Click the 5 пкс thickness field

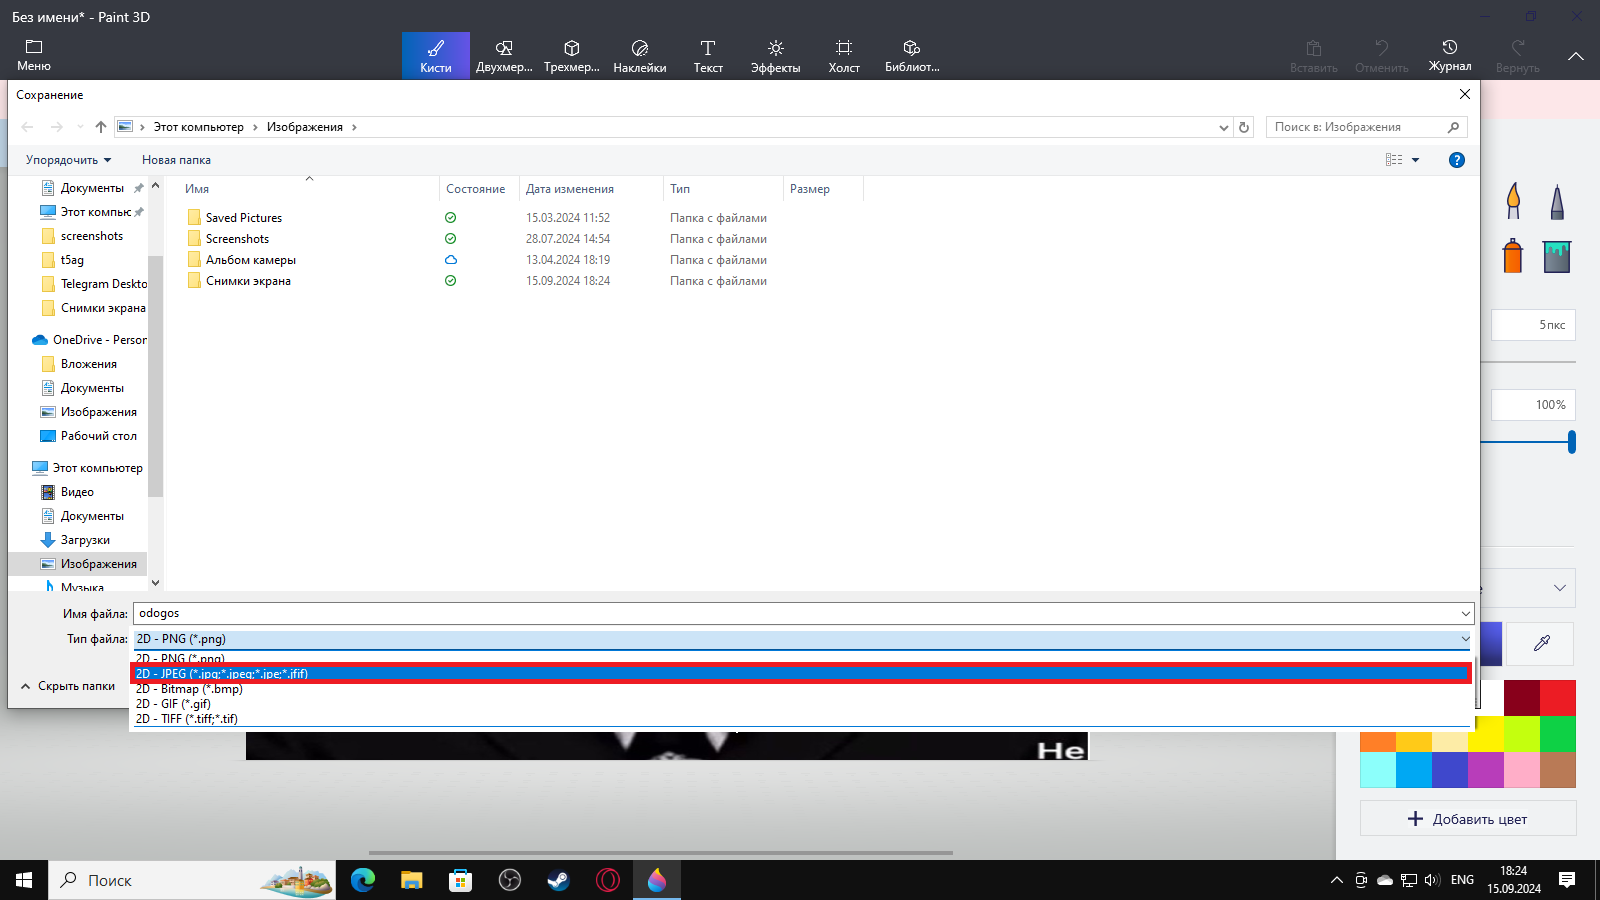point(1533,325)
